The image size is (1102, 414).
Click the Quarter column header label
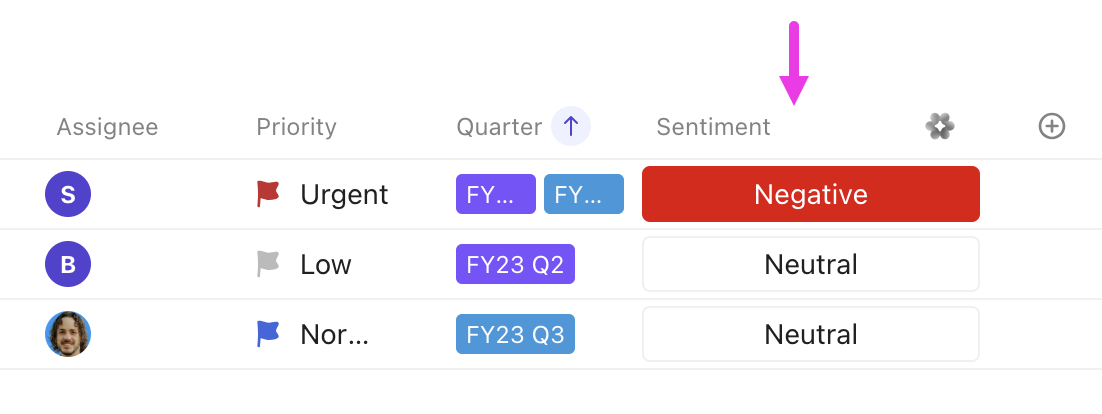click(x=499, y=127)
